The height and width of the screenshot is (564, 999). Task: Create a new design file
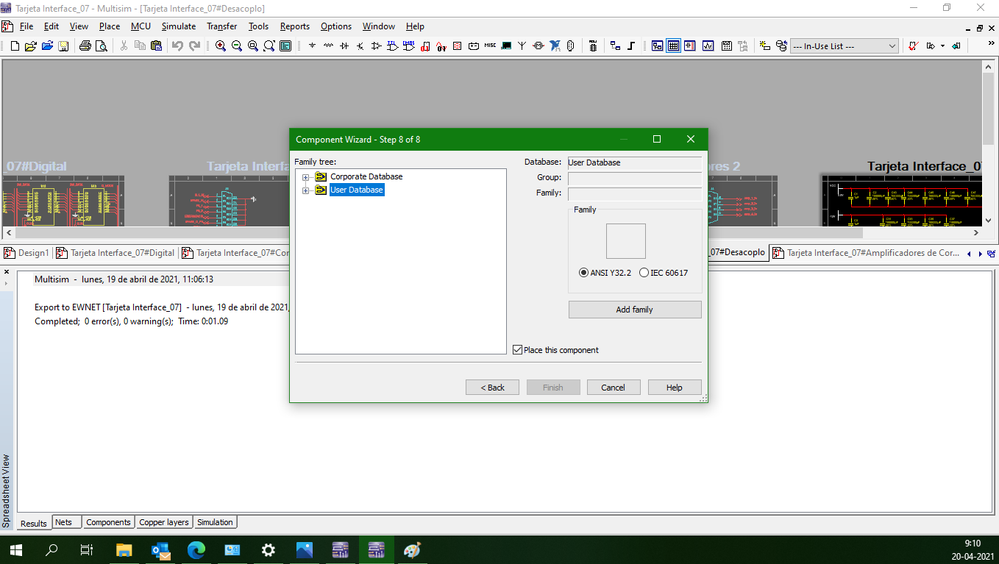15,46
